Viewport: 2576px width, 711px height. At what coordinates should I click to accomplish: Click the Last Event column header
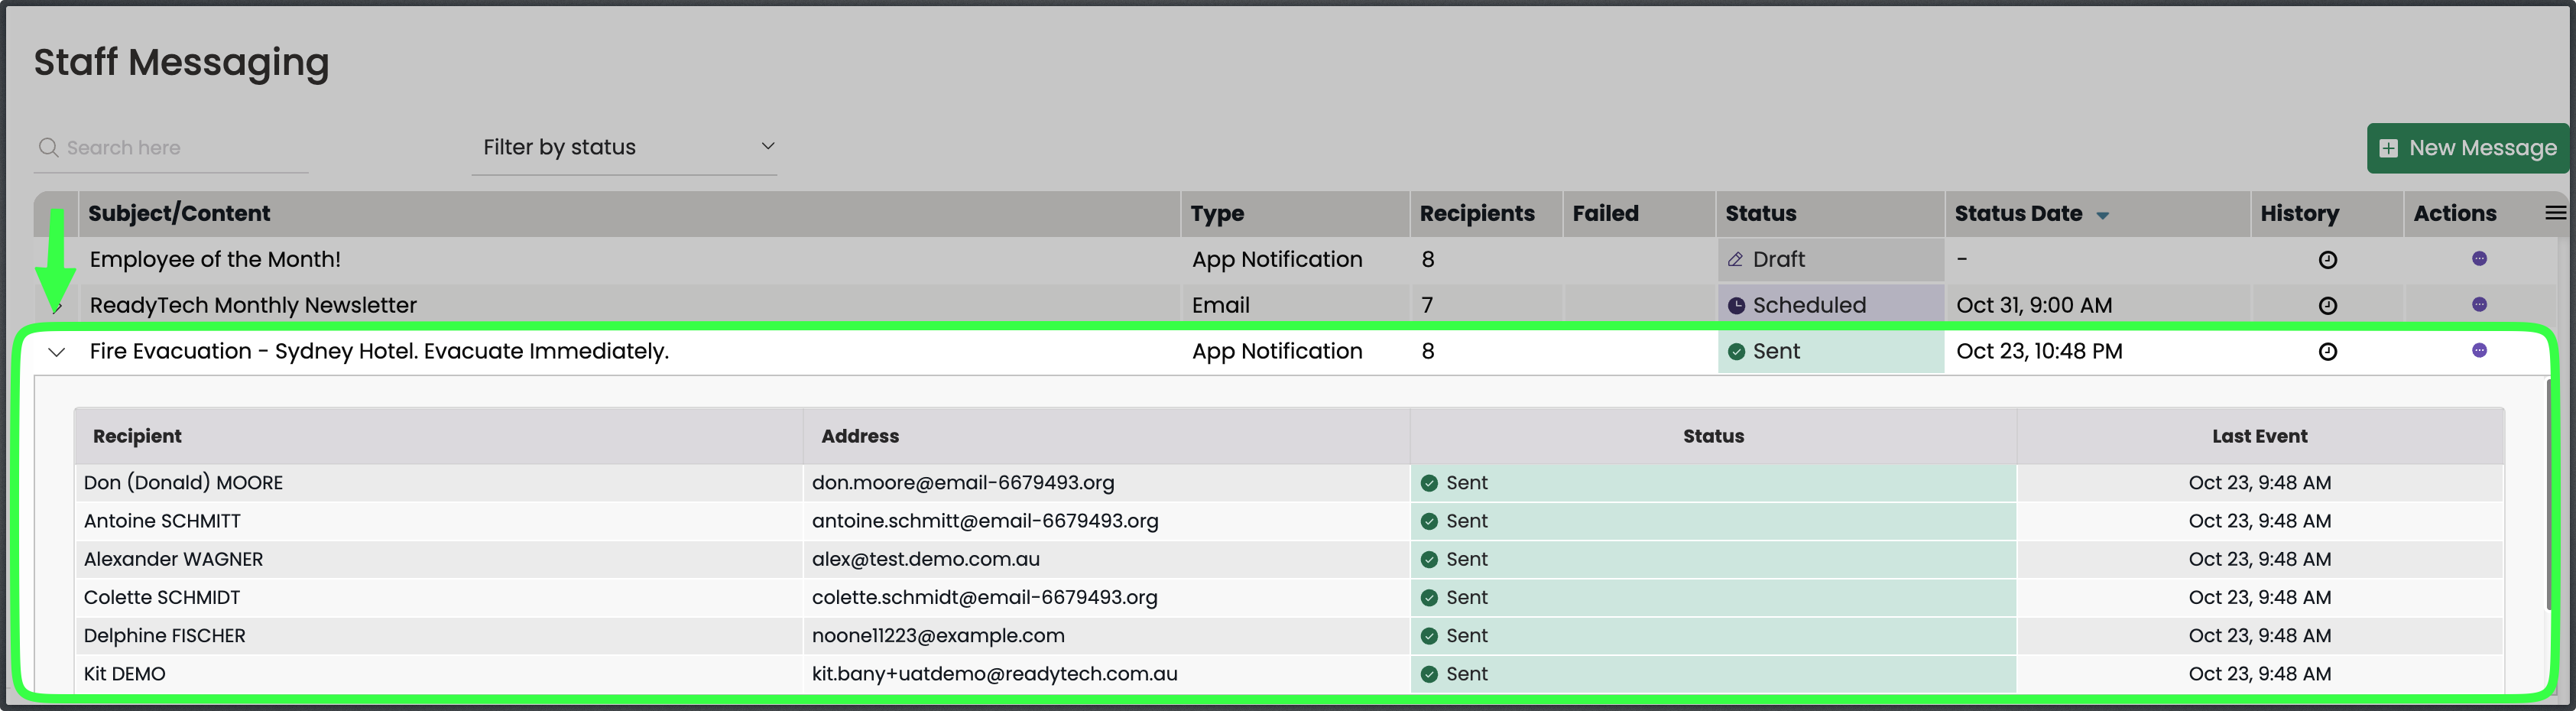point(2259,436)
